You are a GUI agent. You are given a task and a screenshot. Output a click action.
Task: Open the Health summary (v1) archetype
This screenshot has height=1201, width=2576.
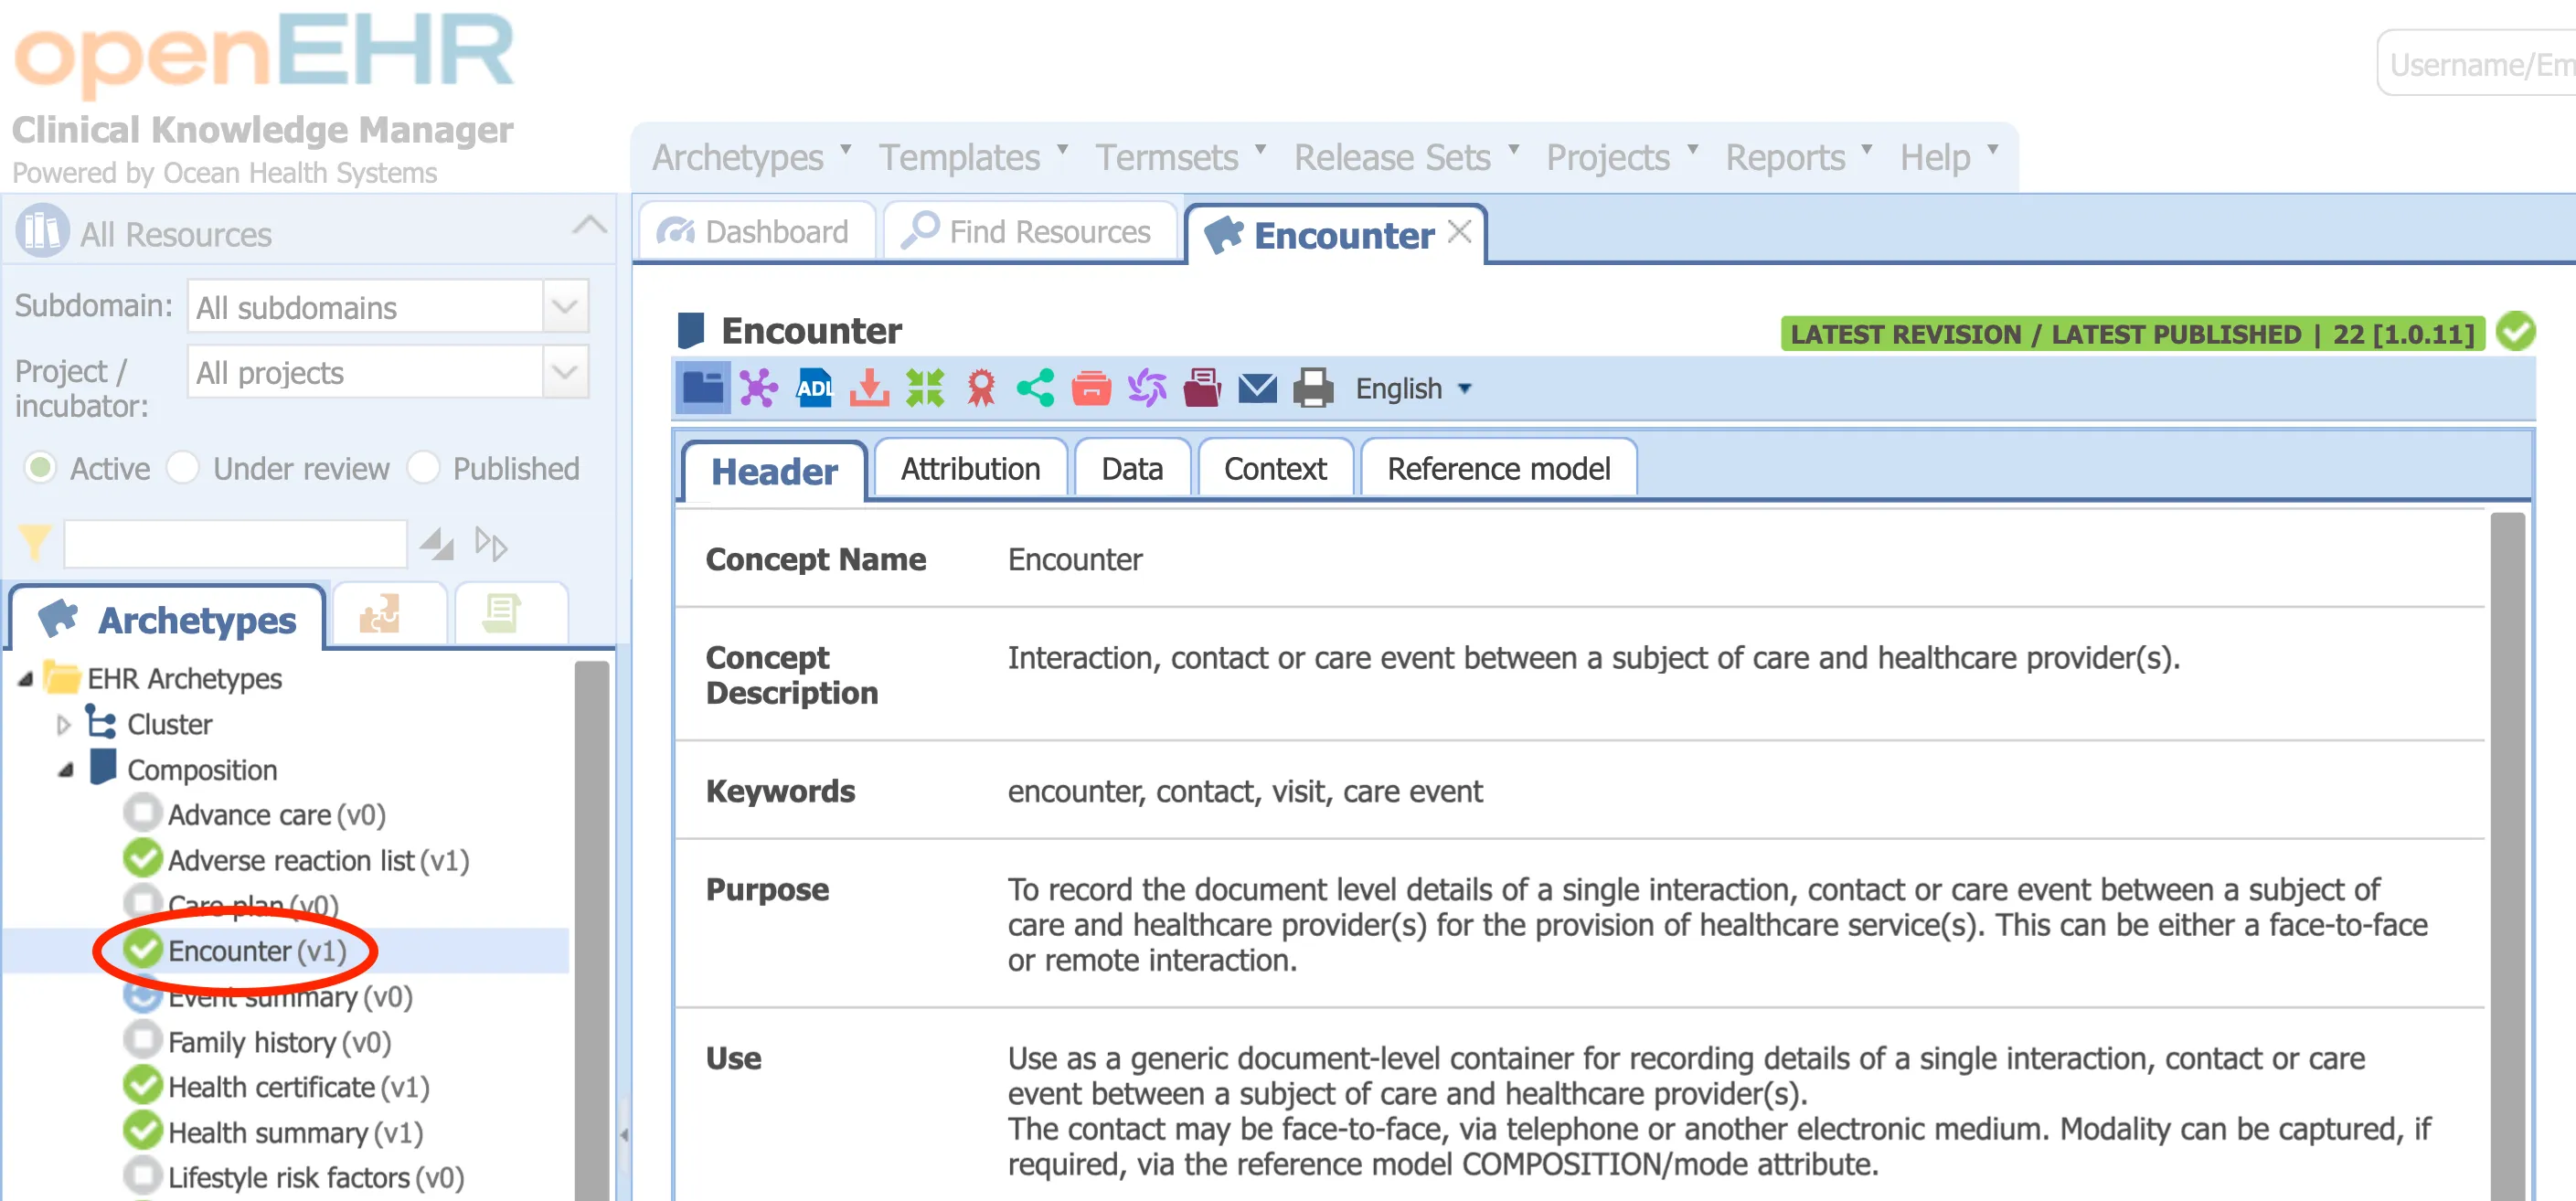click(x=294, y=1132)
